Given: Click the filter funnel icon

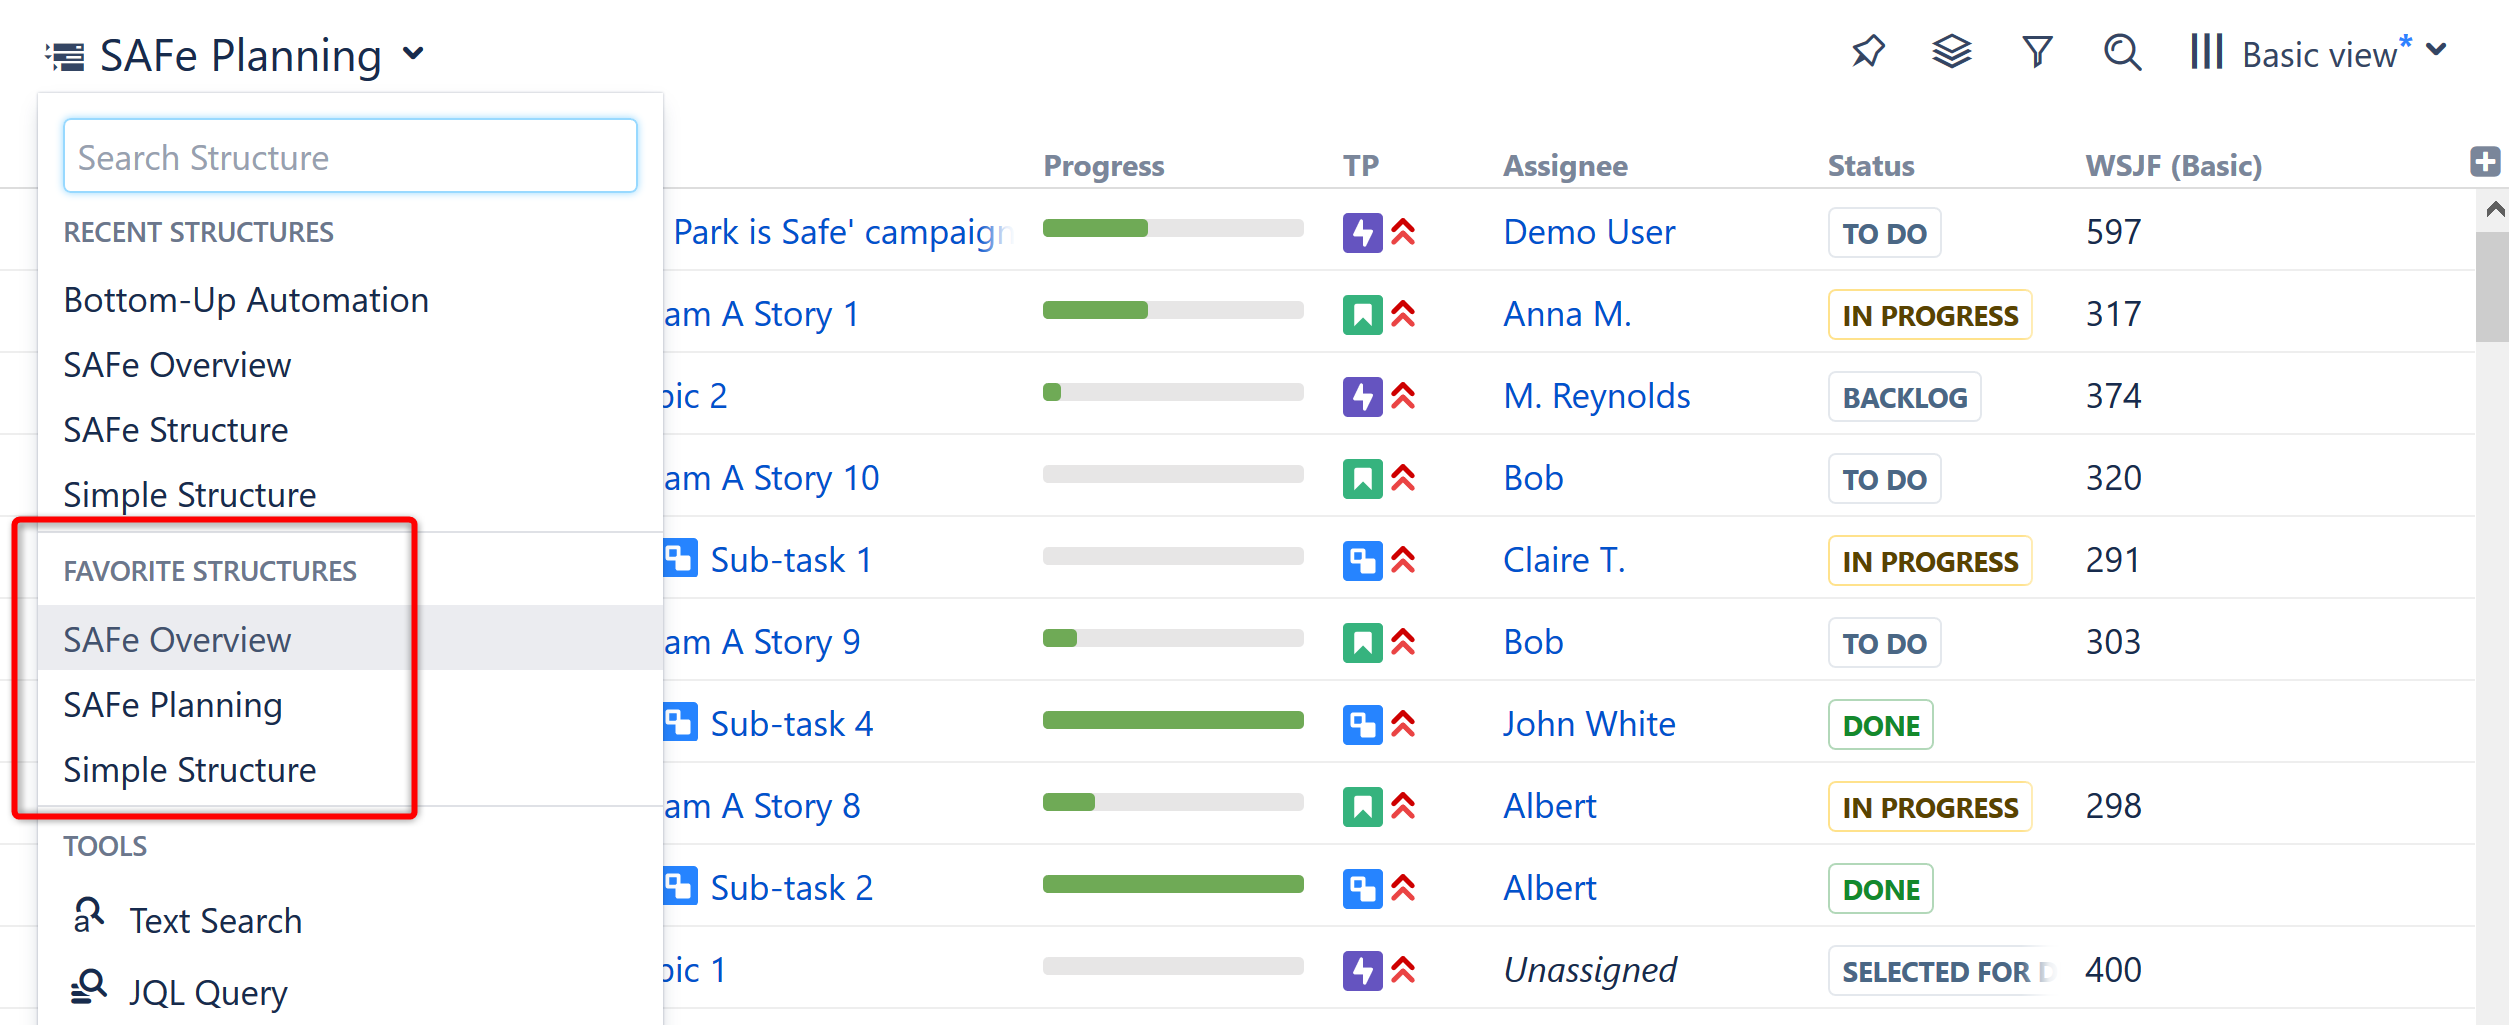Looking at the screenshot, I should pyautogui.click(x=2037, y=52).
